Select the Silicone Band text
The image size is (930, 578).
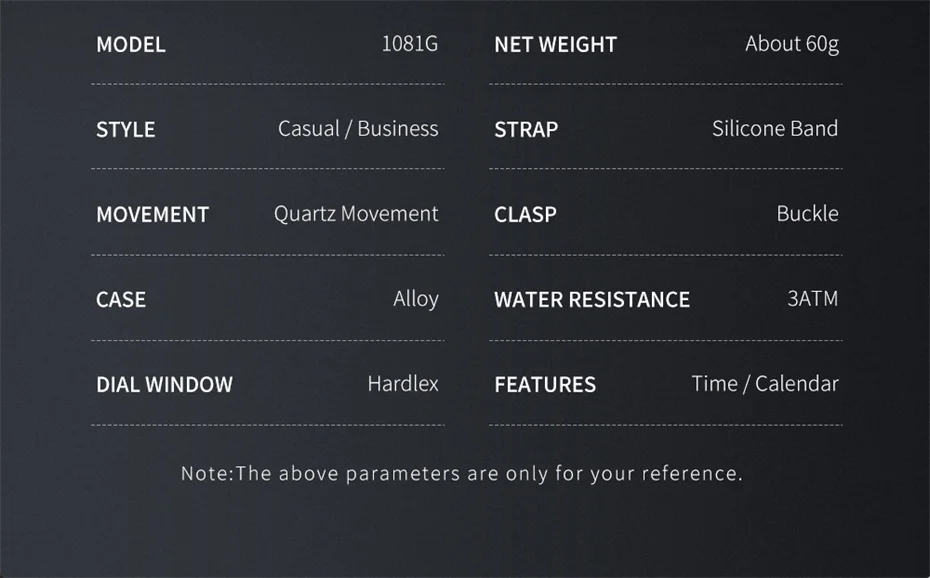[x=775, y=129]
